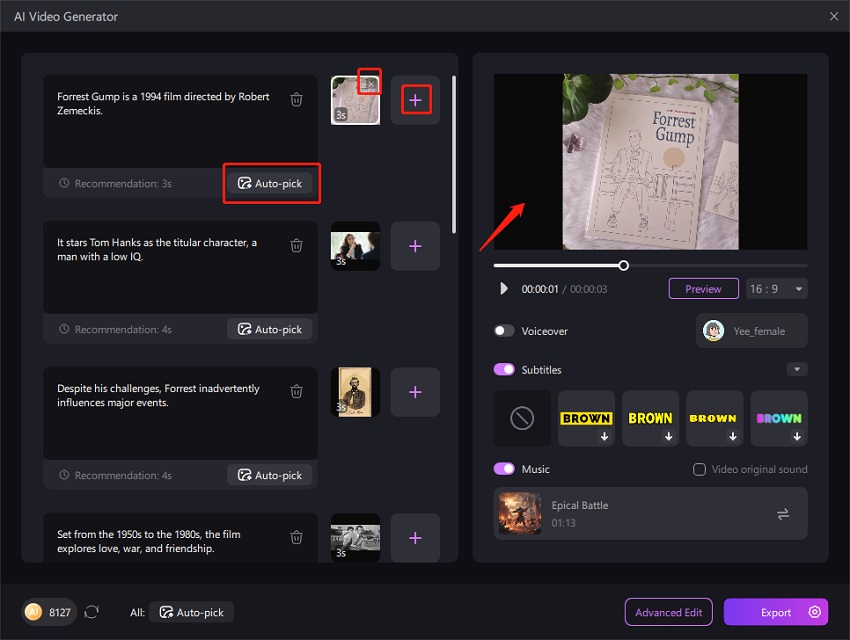Expand the Subtitles options dropdown
Viewport: 850px width, 640px height.
click(x=797, y=370)
